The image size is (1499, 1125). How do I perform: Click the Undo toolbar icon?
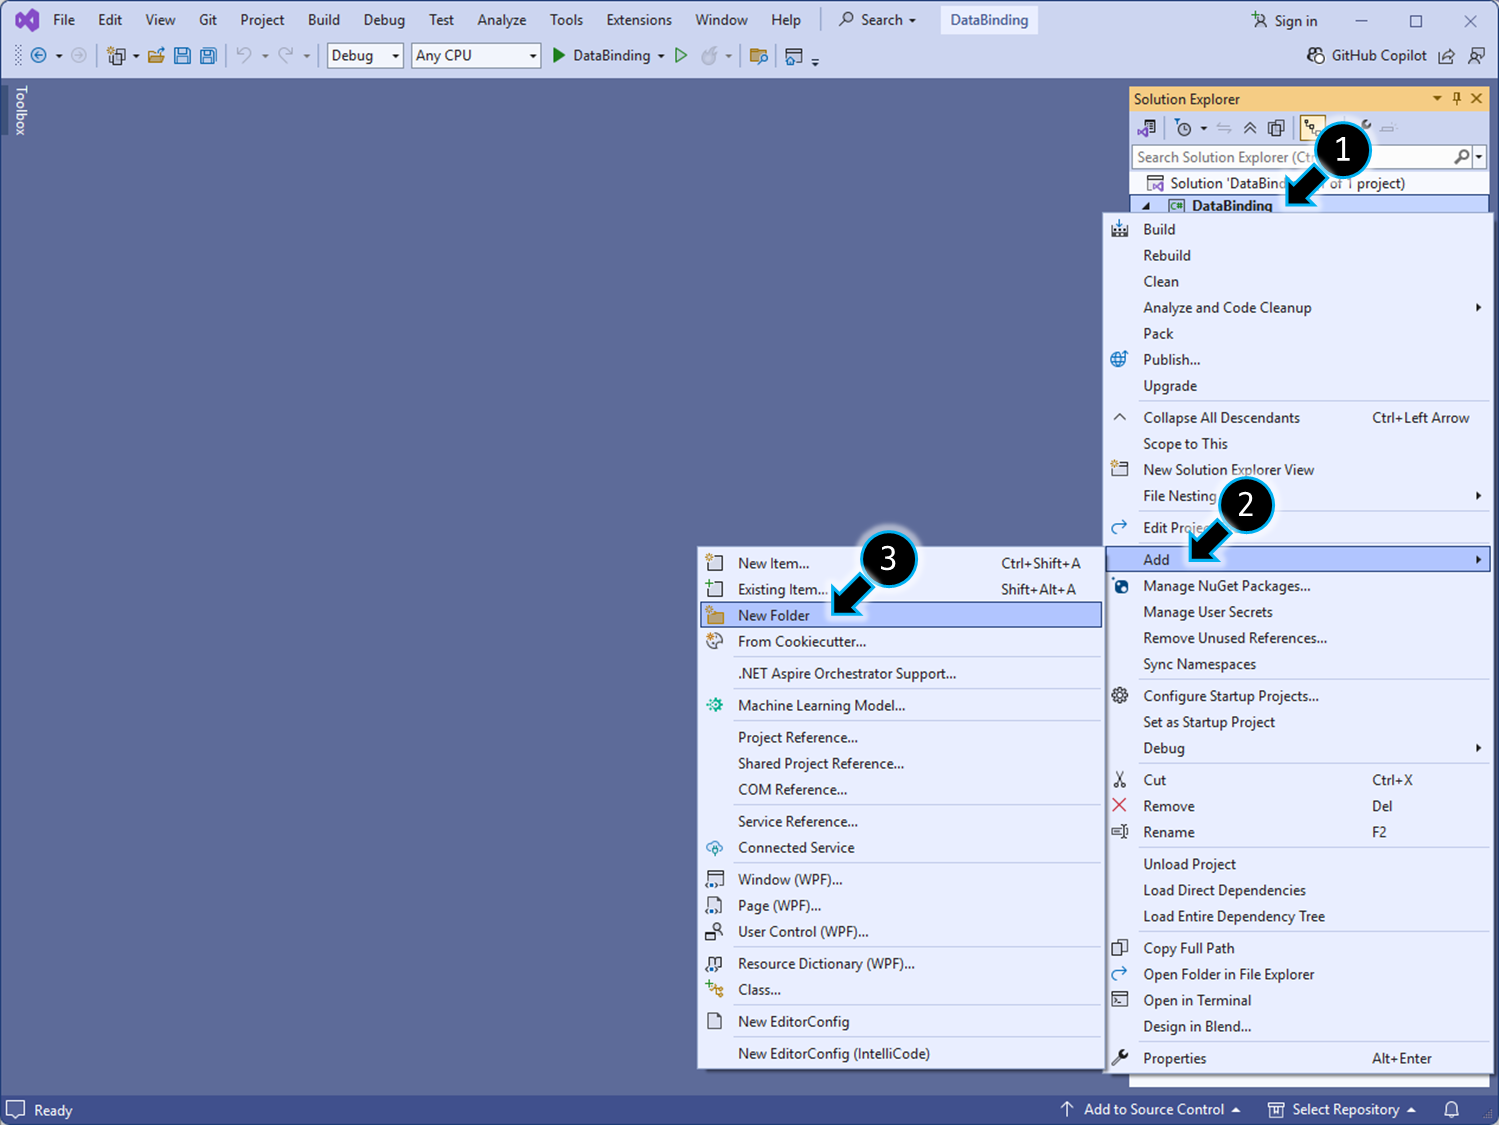[243, 56]
